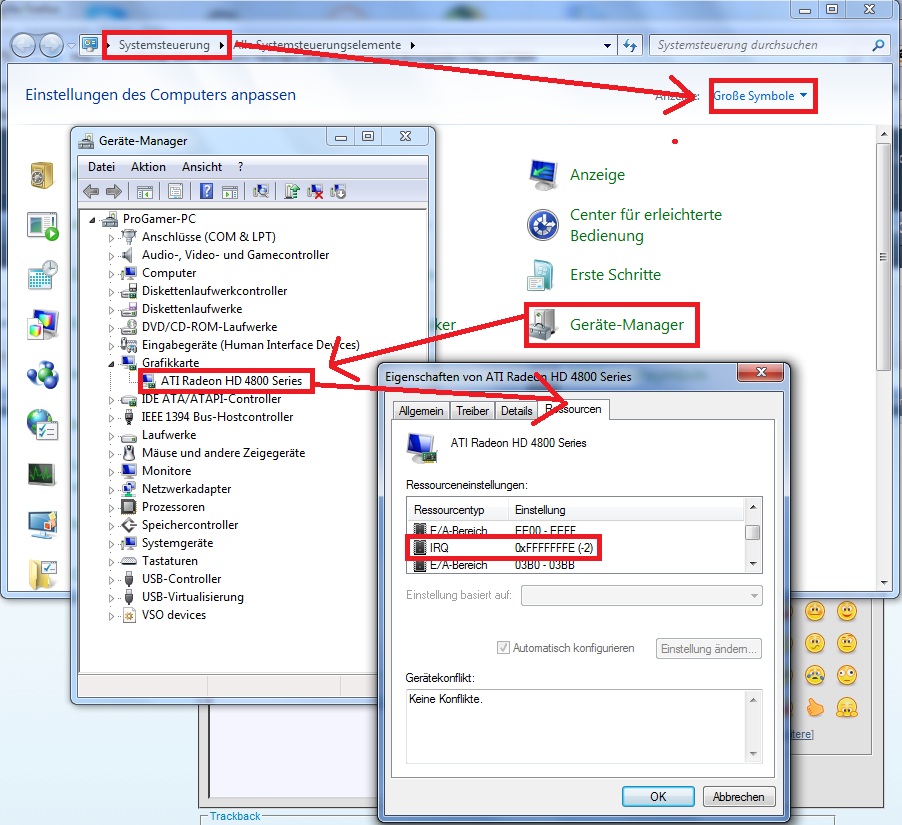Switch to the Treiber tab
This screenshot has width=902, height=825.
[472, 411]
